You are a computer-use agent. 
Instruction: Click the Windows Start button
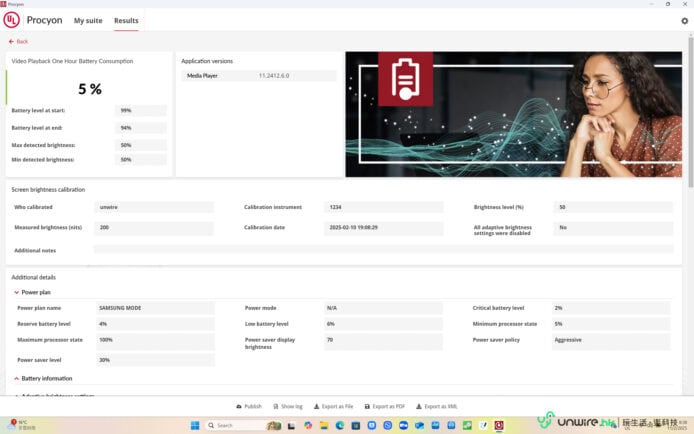click(196, 425)
